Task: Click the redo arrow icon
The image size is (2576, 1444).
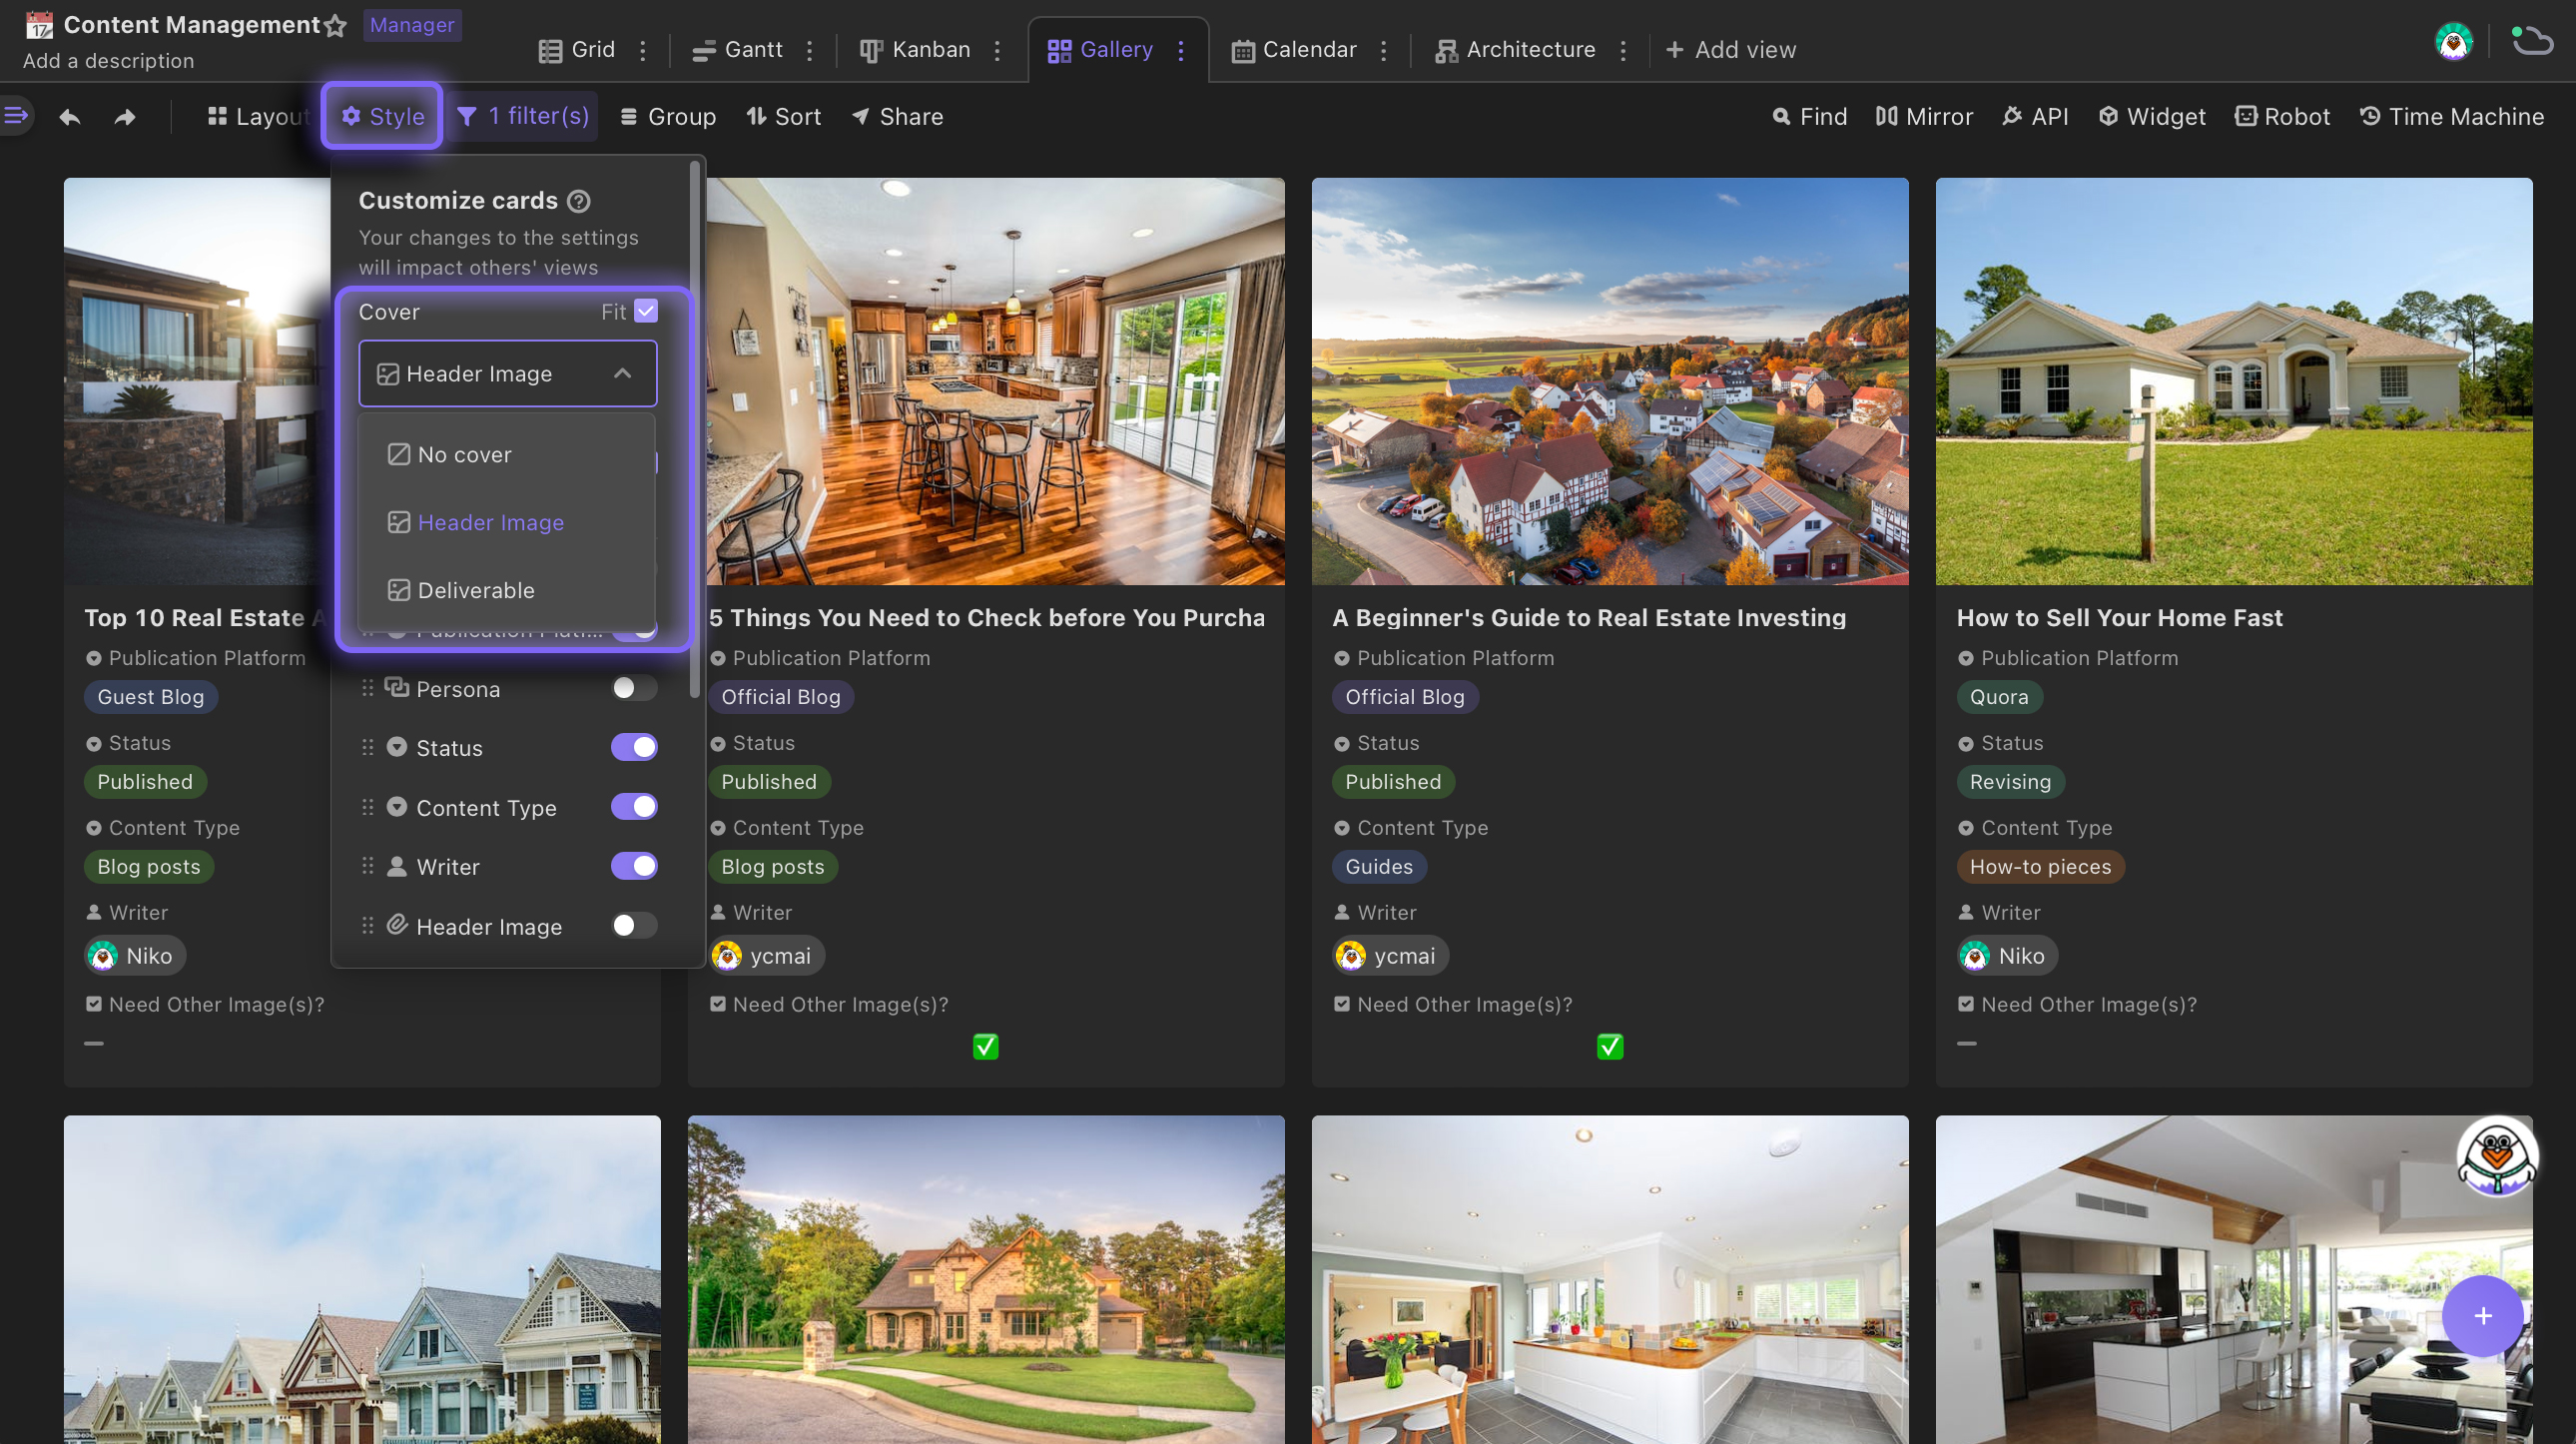Action: click(x=124, y=117)
